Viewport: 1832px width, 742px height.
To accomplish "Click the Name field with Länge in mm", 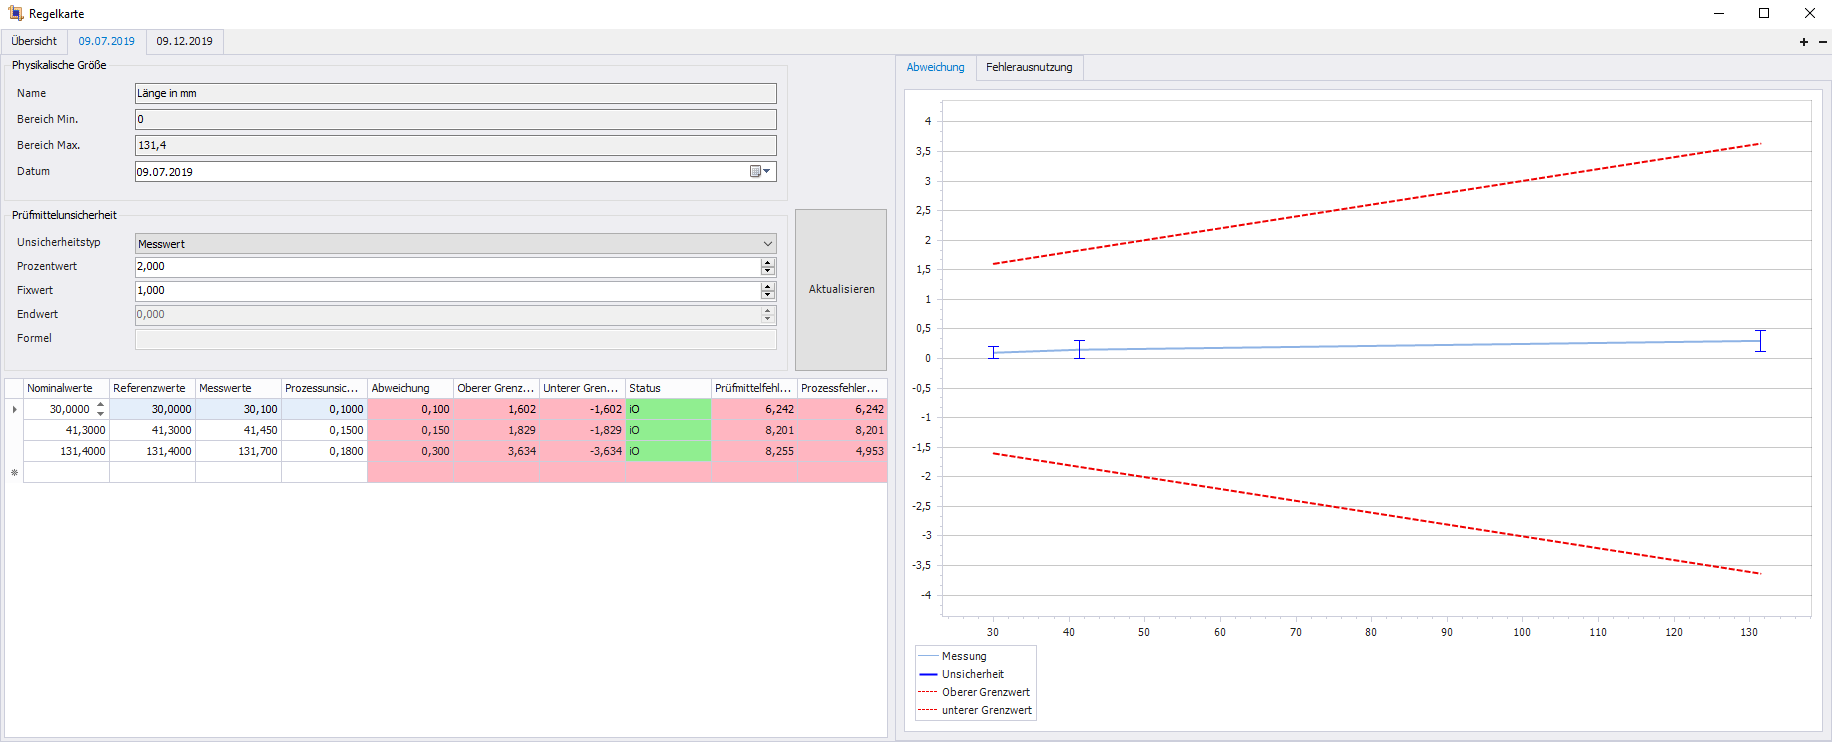I will click(x=455, y=93).
